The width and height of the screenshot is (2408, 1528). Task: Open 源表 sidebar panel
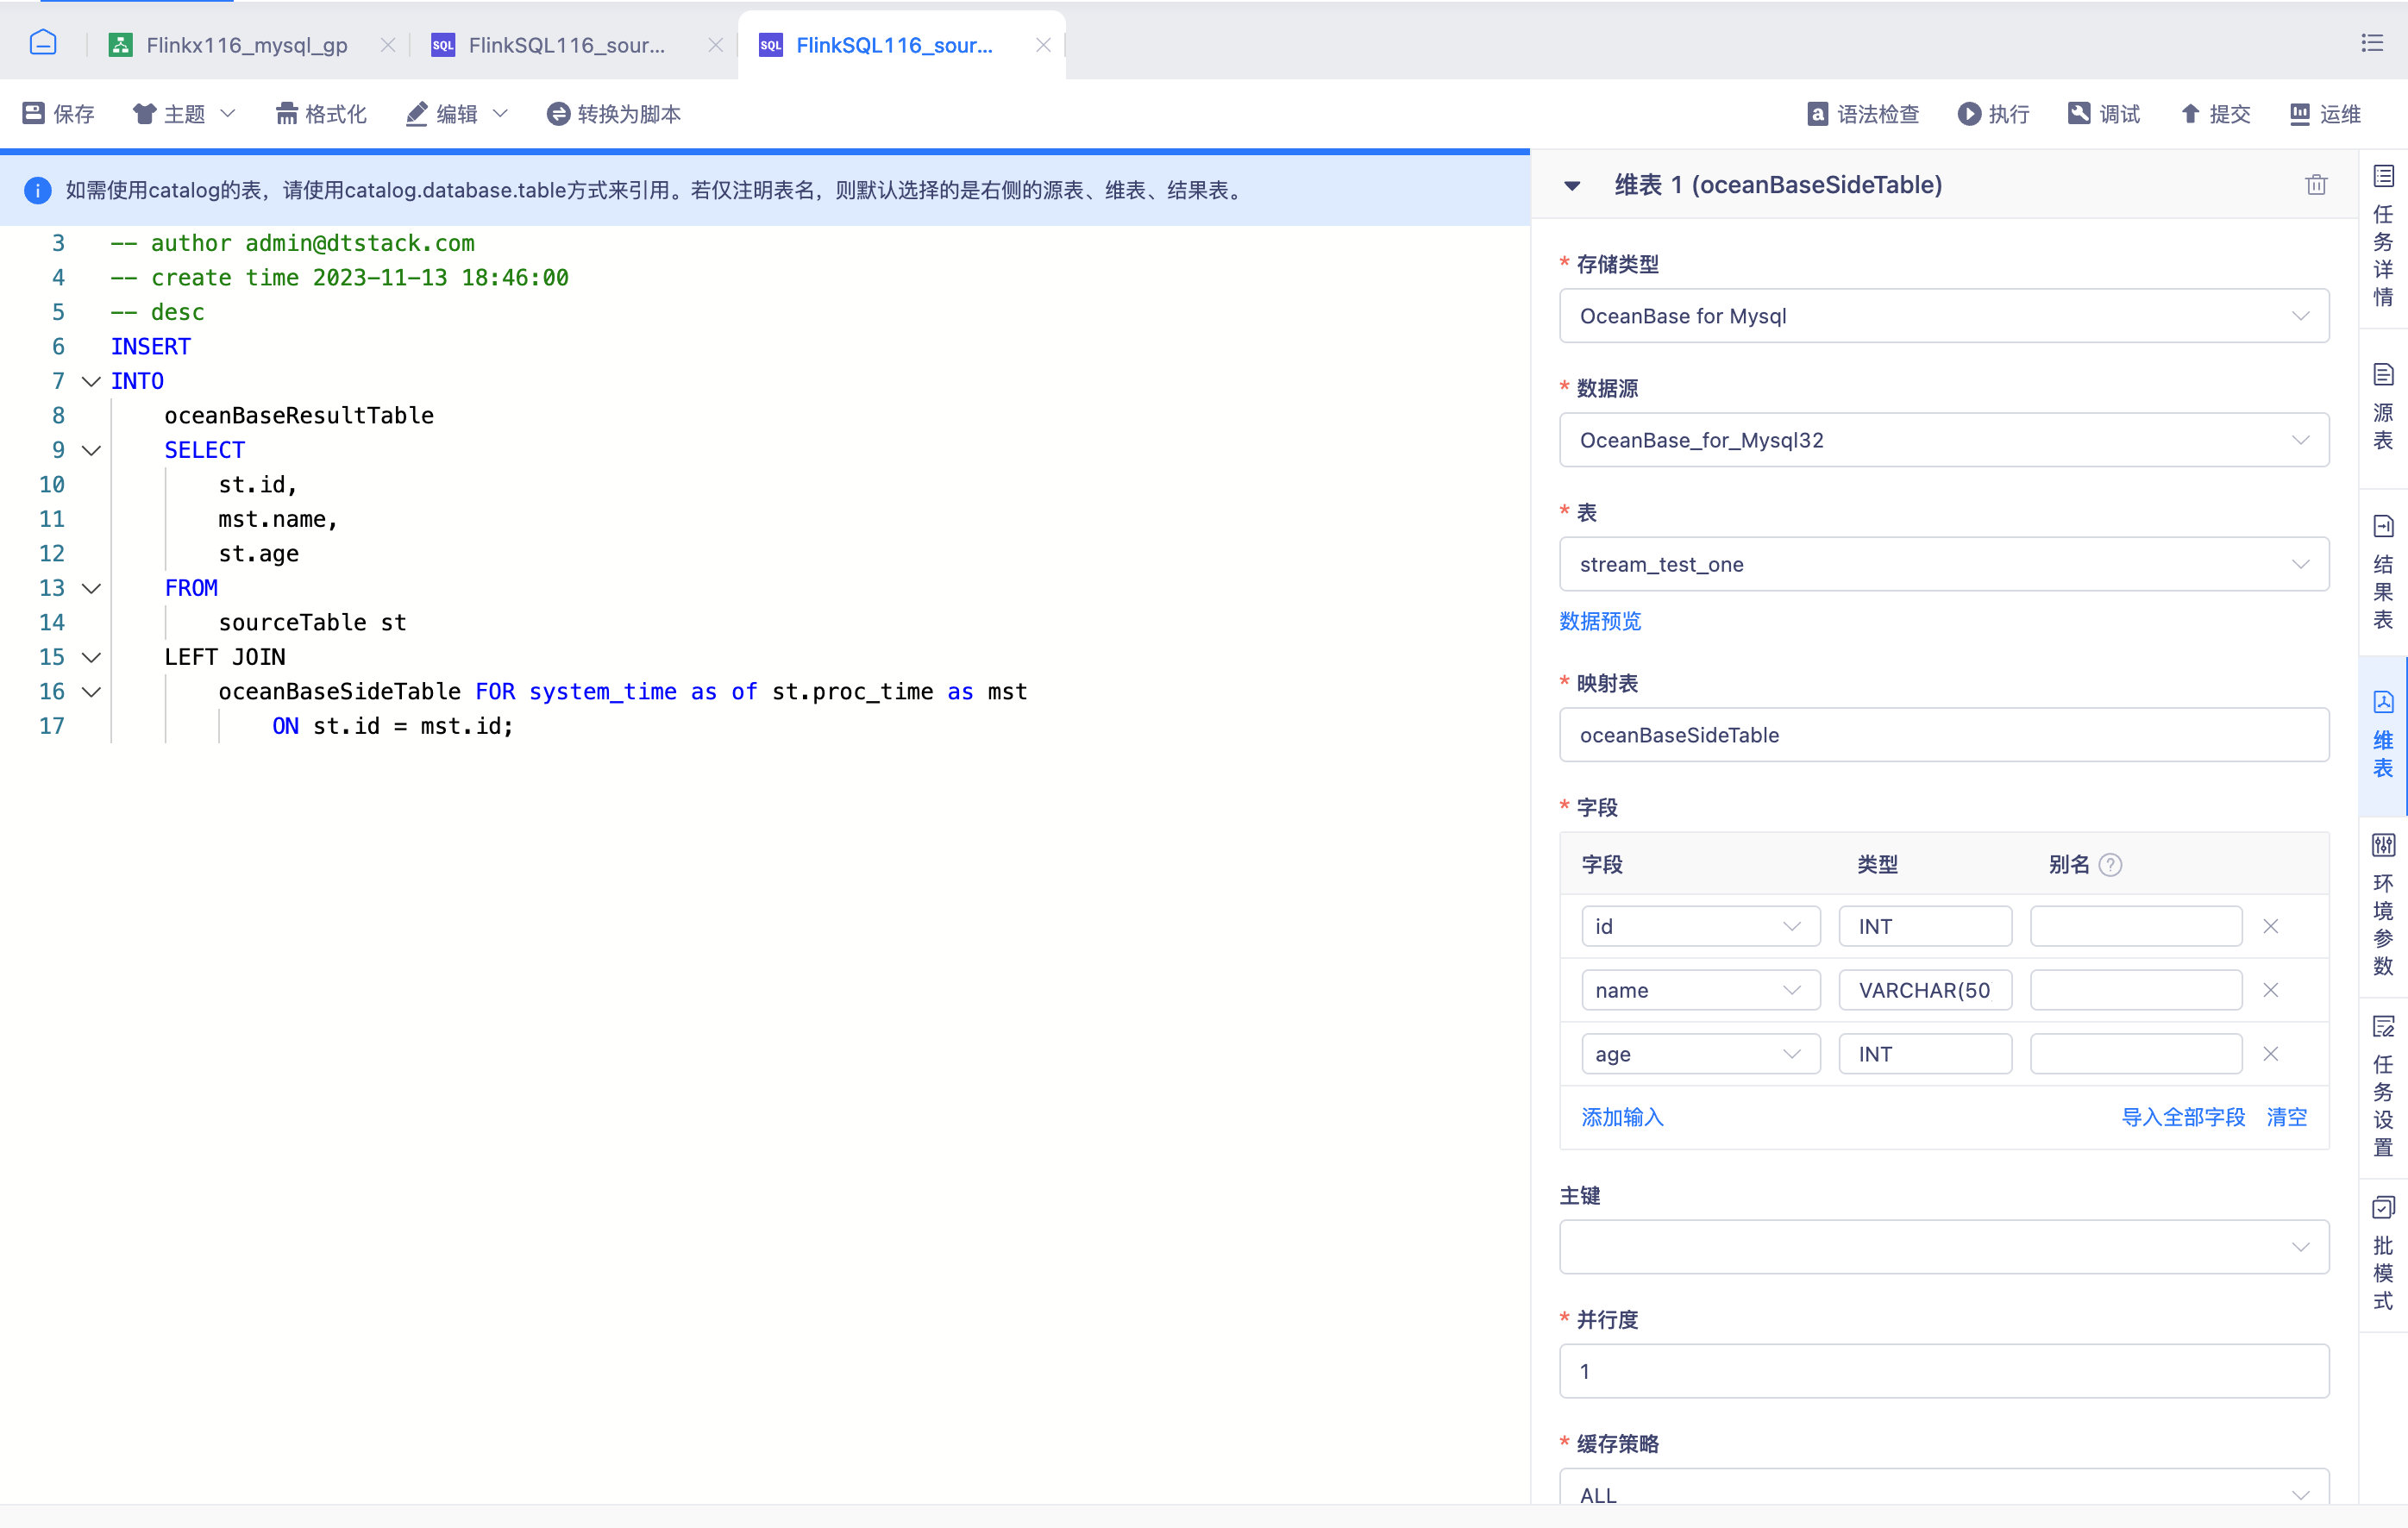pos(2383,408)
